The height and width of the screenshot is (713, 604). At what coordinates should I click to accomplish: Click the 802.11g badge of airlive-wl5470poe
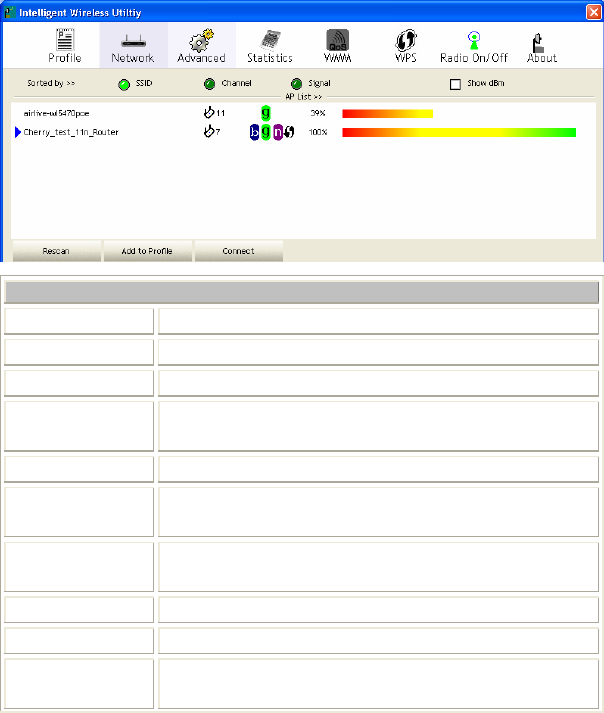pos(266,112)
